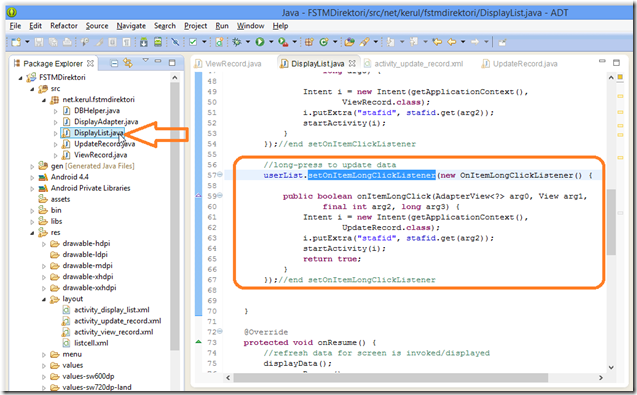Click the override marker at line 73
Viewport: 637px width, 395px height.
pos(198,342)
